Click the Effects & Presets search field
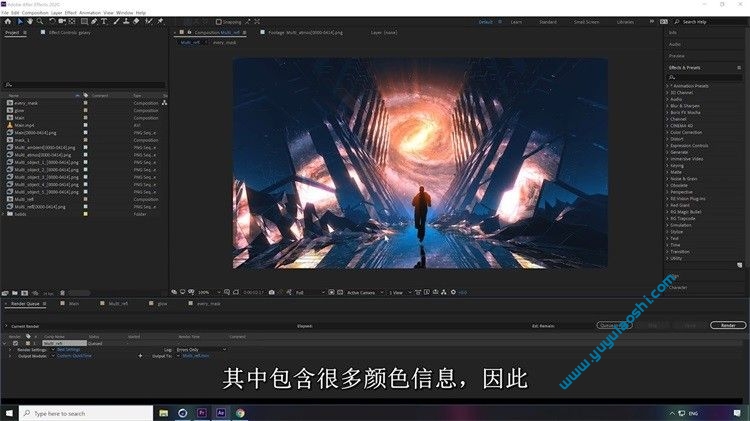Screen dimensions: 750x421 pos(705,77)
